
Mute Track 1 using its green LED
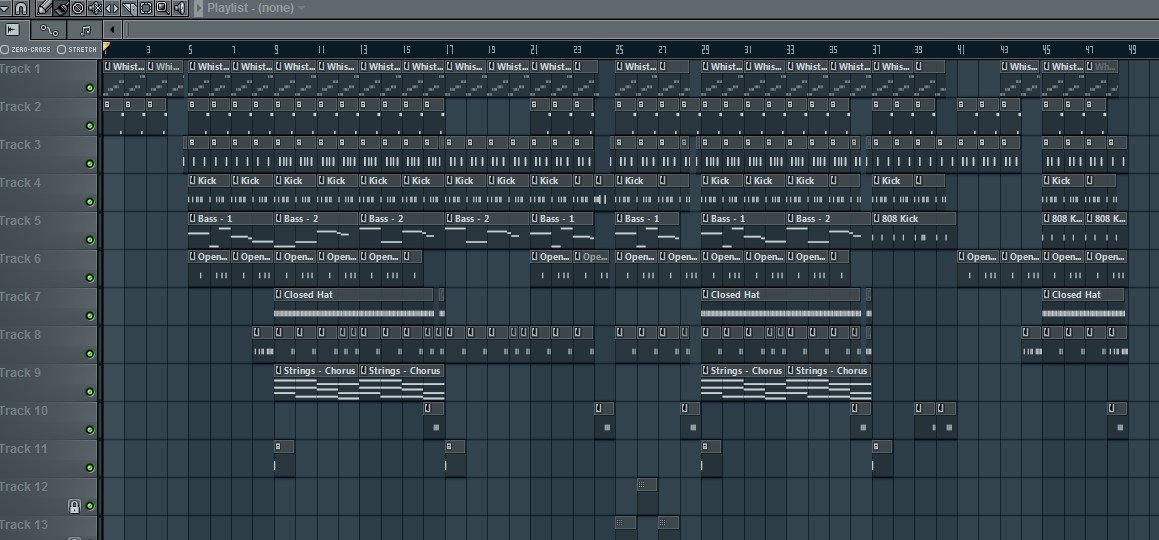coord(89,88)
